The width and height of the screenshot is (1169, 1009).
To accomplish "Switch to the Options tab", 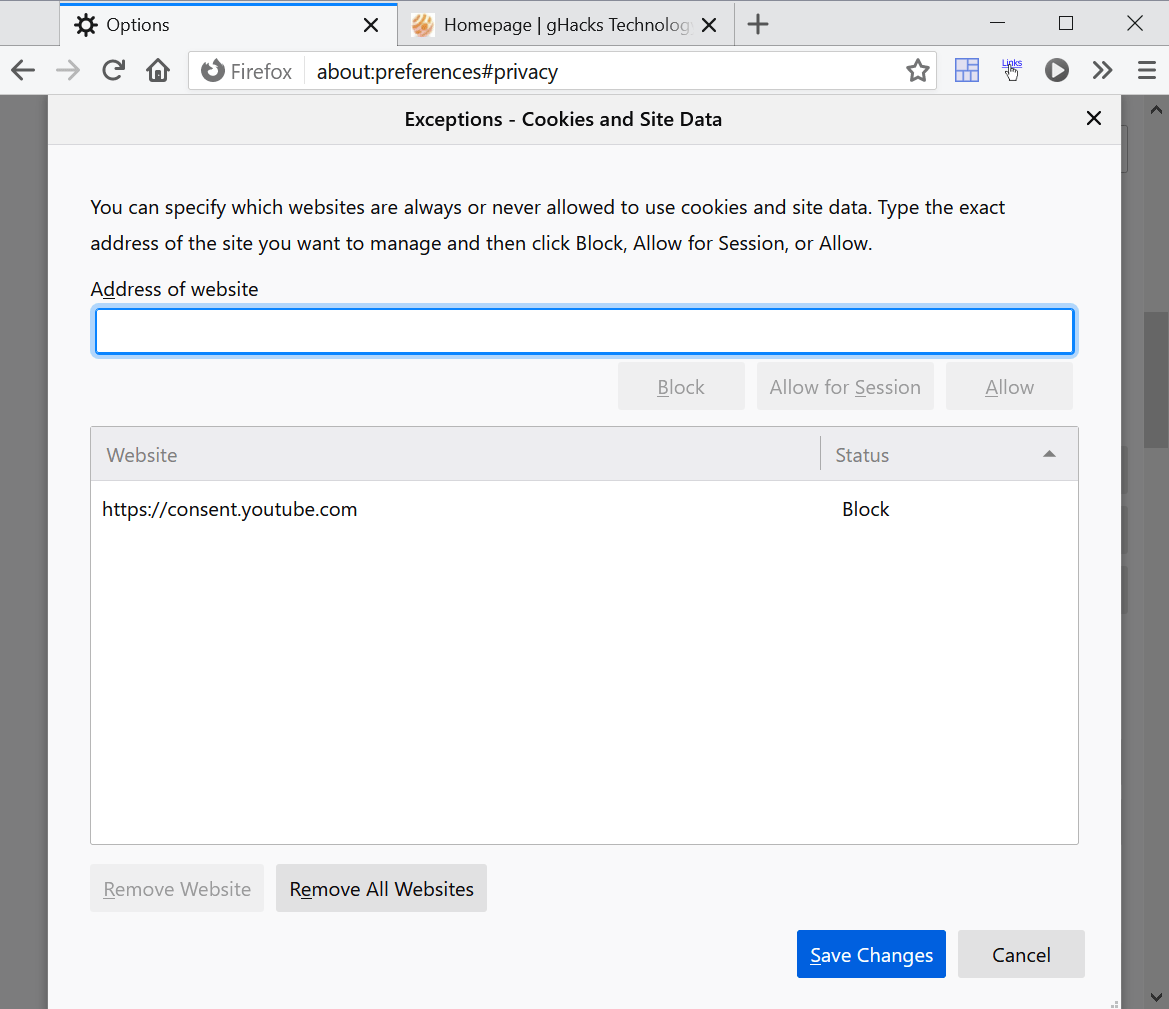I will (200, 24).
